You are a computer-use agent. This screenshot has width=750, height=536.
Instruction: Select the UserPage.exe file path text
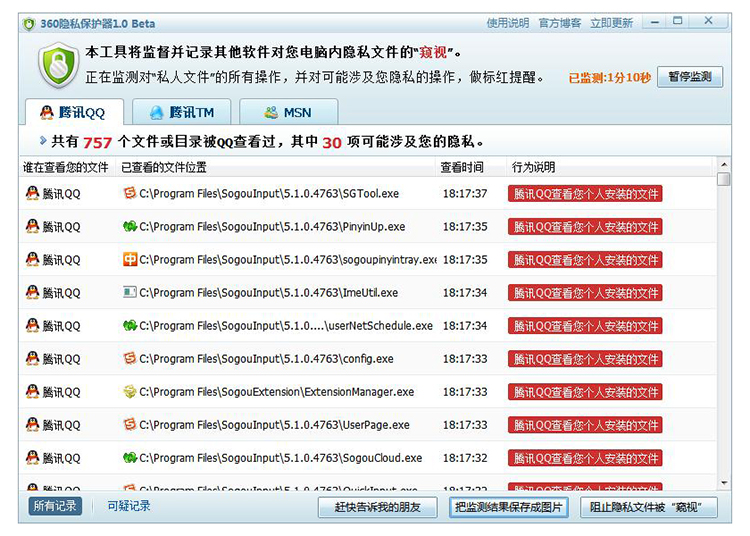click(274, 425)
